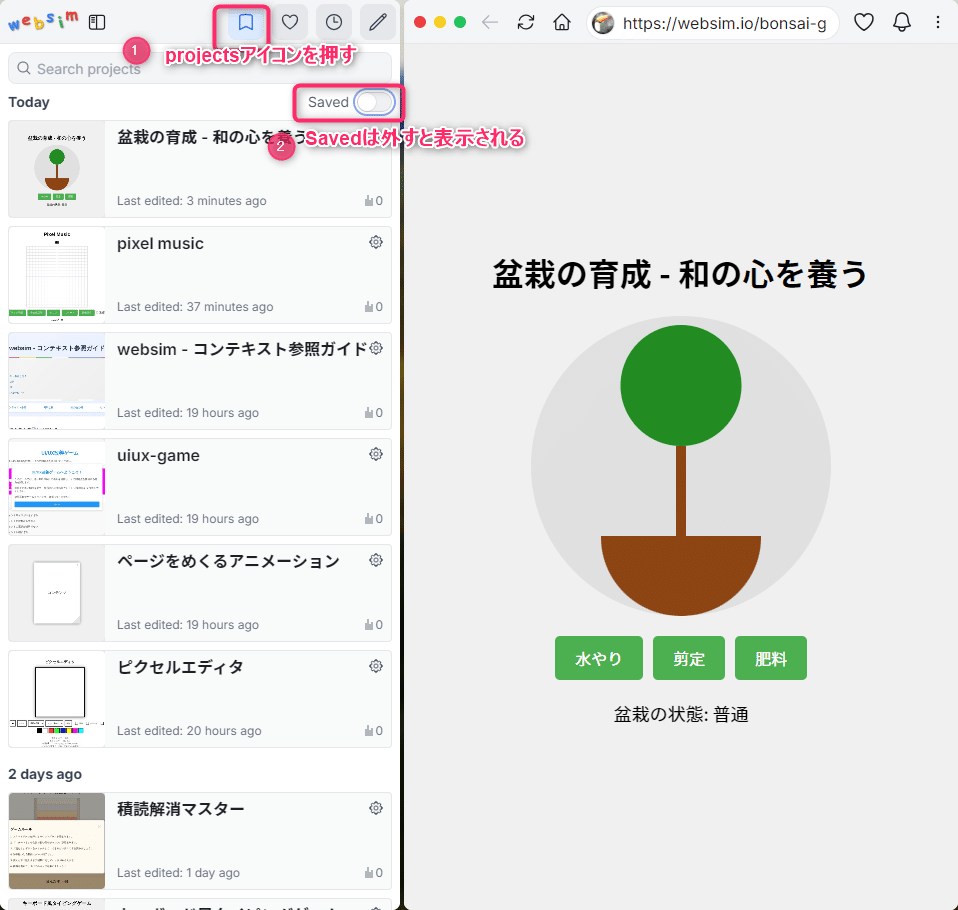Open 積読解消マスター project thumbnail
The image size is (958, 910).
pos(57,841)
